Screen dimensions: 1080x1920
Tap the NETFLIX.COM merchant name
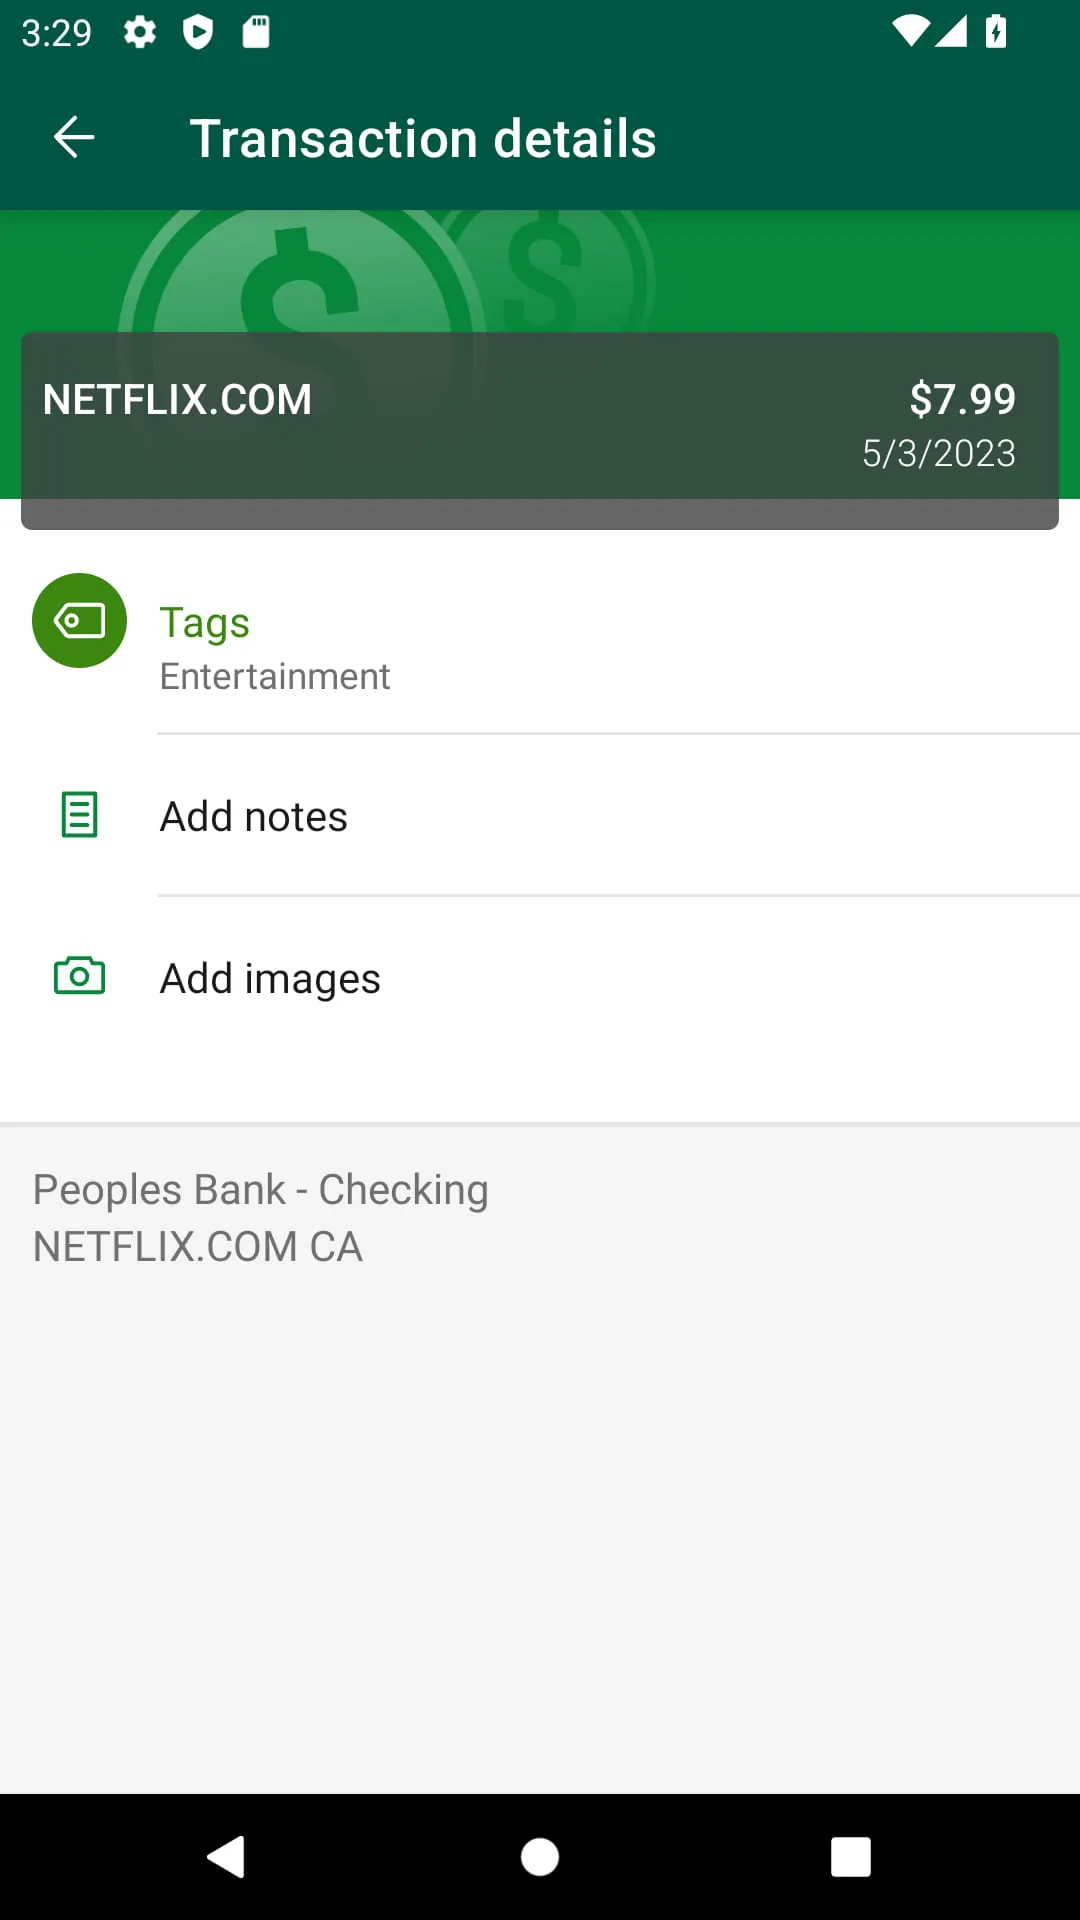pyautogui.click(x=177, y=400)
